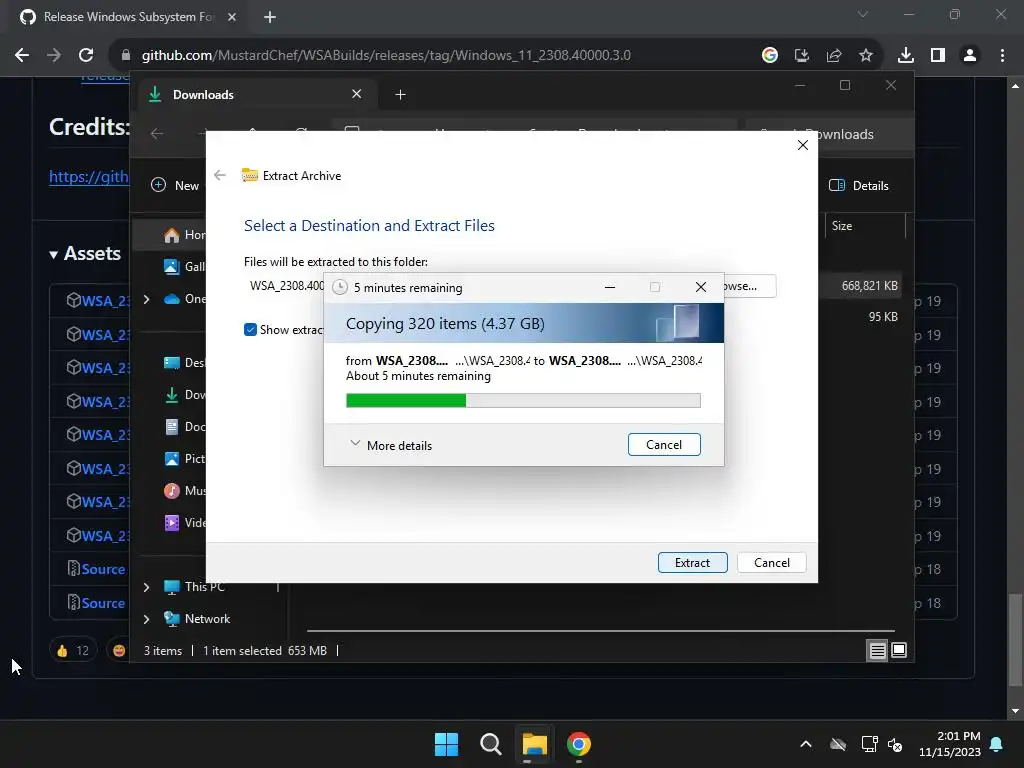Click the network tray icon

coord(869,744)
